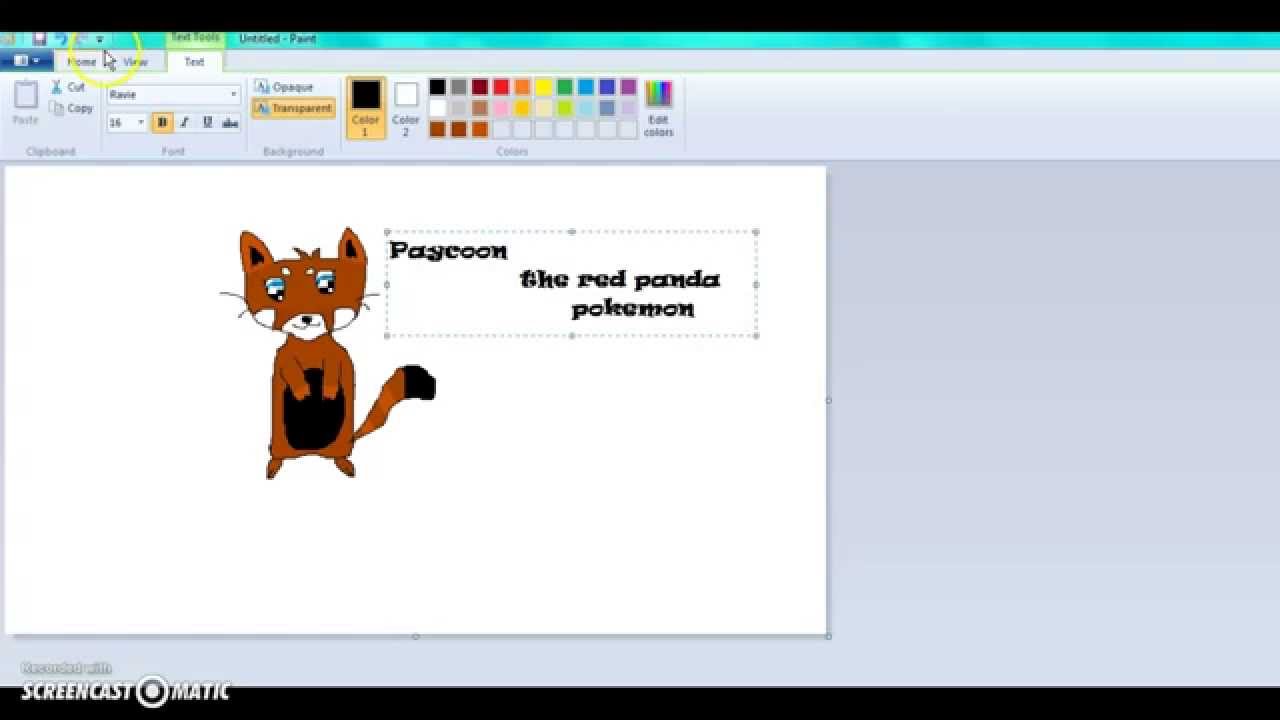Image resolution: width=1280 pixels, height=720 pixels.
Task: Pick the gray 50% palette swatch
Action: coord(458,87)
